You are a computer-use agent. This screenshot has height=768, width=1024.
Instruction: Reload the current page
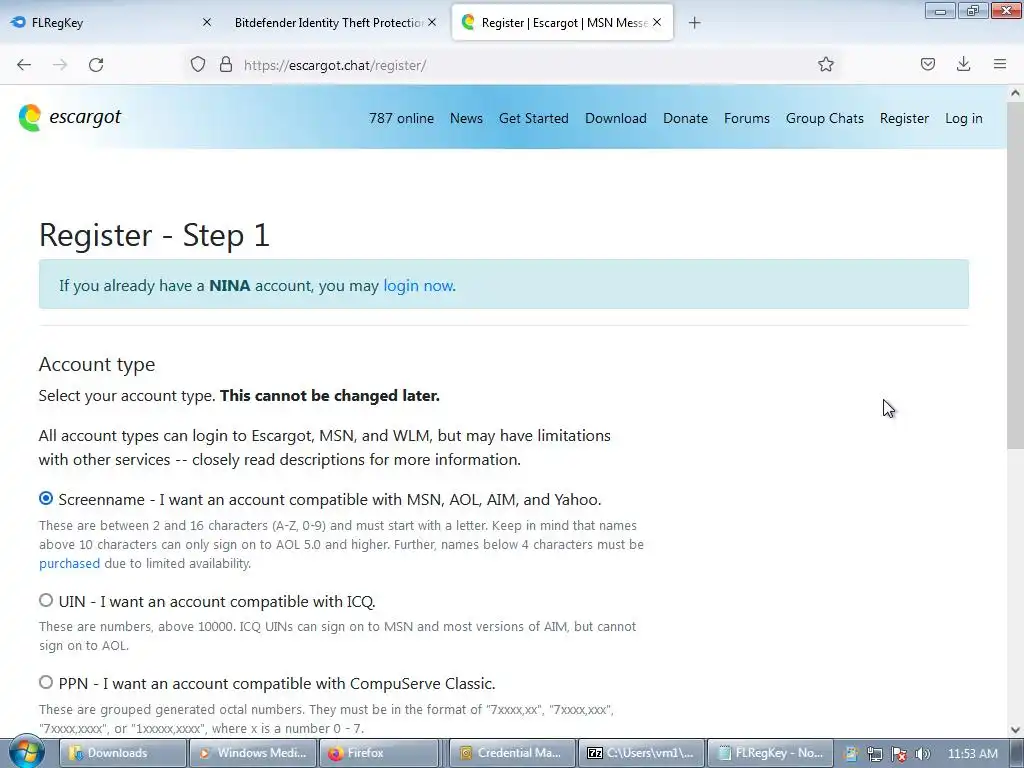pos(96,65)
